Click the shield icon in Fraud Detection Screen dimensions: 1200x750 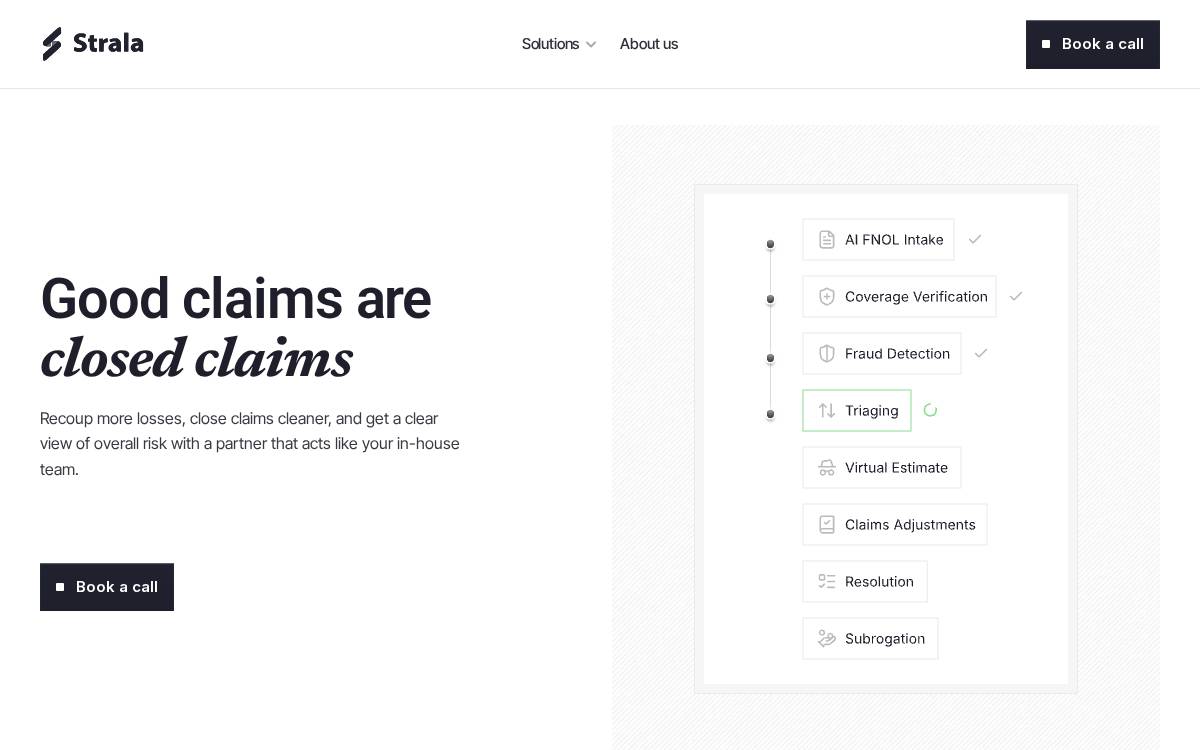pos(827,354)
